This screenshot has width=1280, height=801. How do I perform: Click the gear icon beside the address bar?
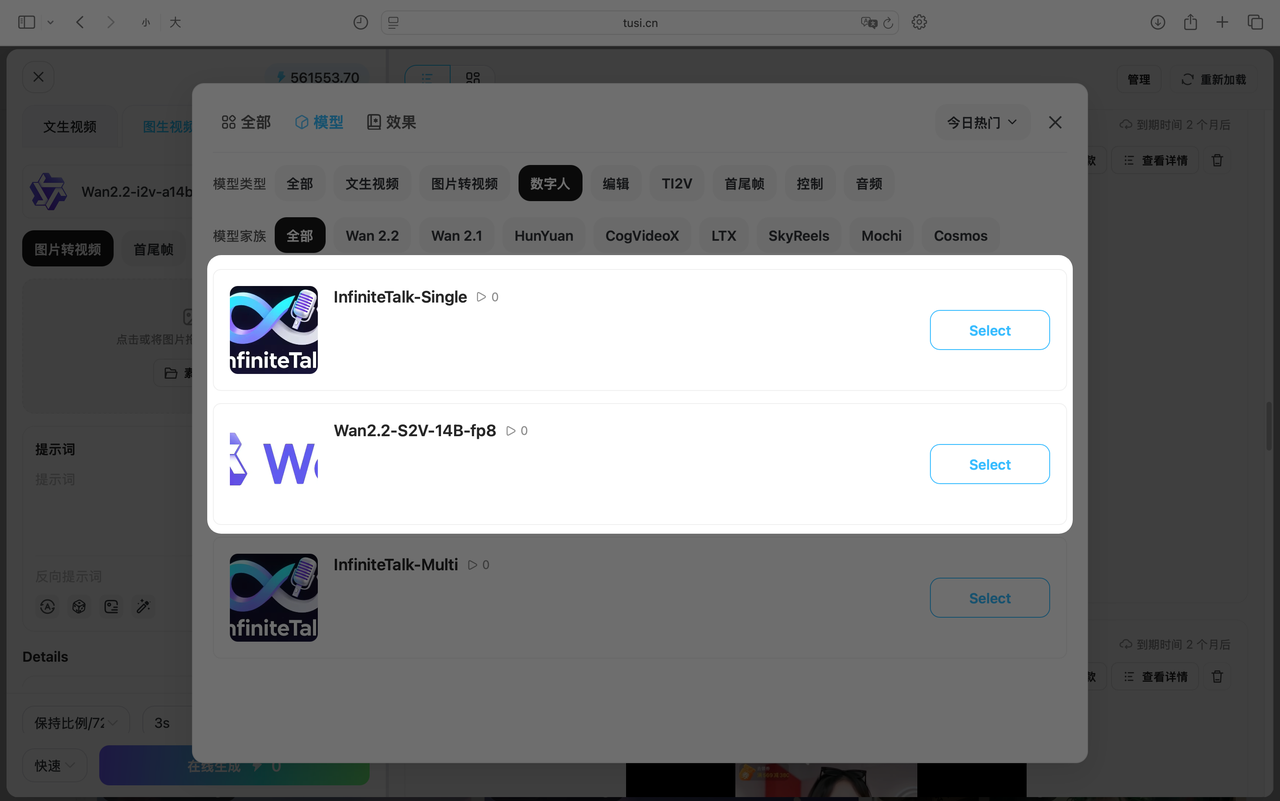[x=919, y=22]
